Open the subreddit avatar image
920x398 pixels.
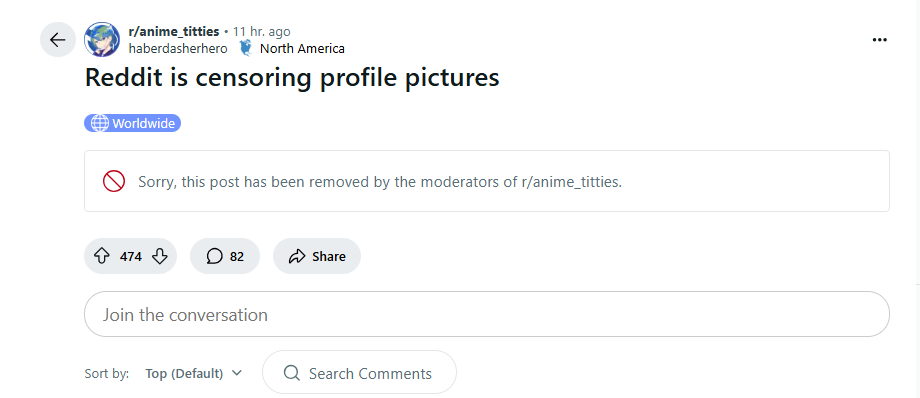tap(102, 40)
